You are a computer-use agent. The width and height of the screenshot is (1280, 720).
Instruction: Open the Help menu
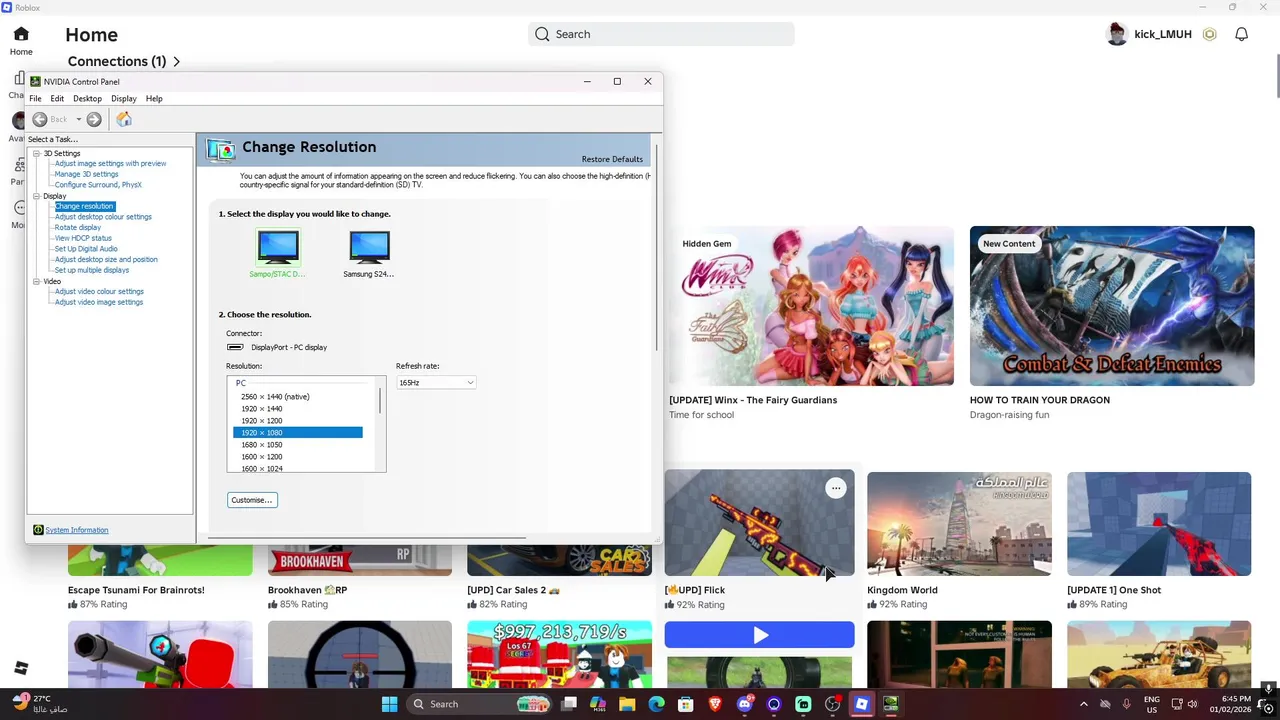click(154, 99)
